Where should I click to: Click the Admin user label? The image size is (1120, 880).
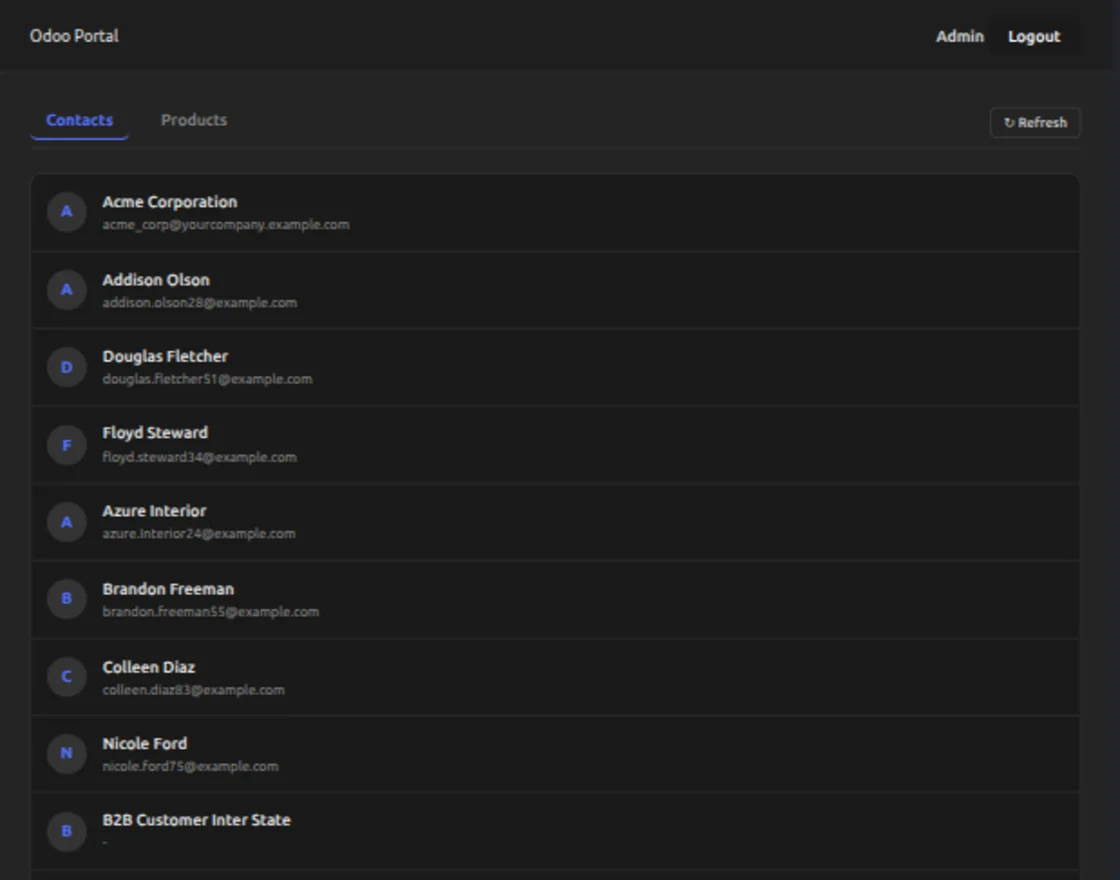(x=959, y=37)
